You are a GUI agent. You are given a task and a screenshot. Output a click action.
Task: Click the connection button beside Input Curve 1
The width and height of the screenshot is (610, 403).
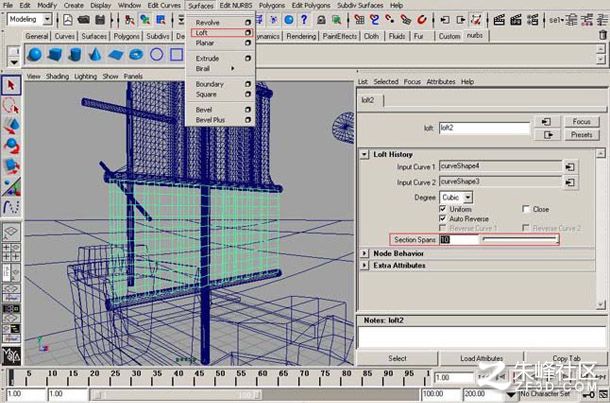point(570,167)
